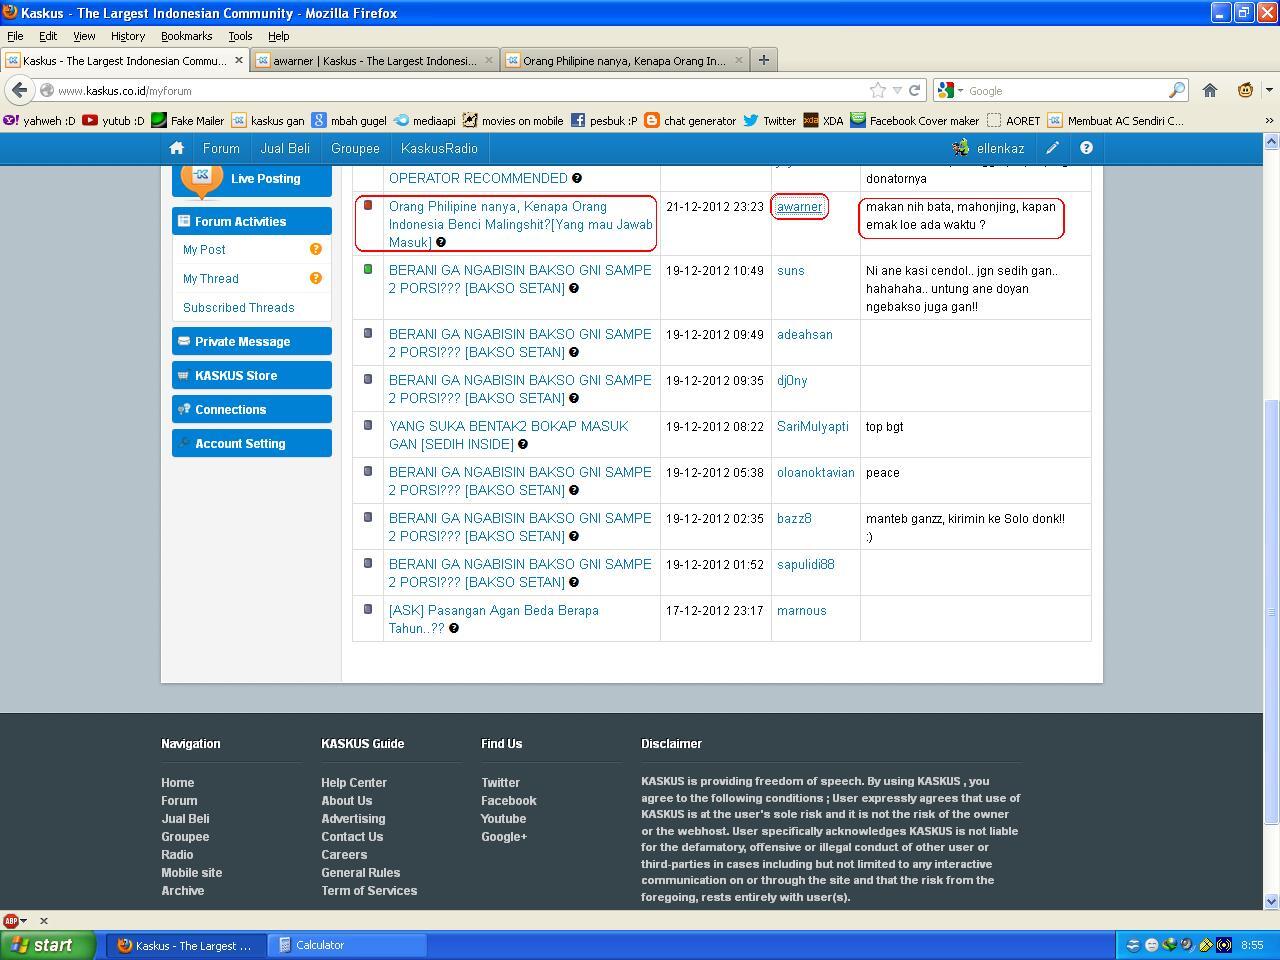This screenshot has width=1280, height=960.
Task: Click the Kaskus home icon in navbar
Action: 177,148
